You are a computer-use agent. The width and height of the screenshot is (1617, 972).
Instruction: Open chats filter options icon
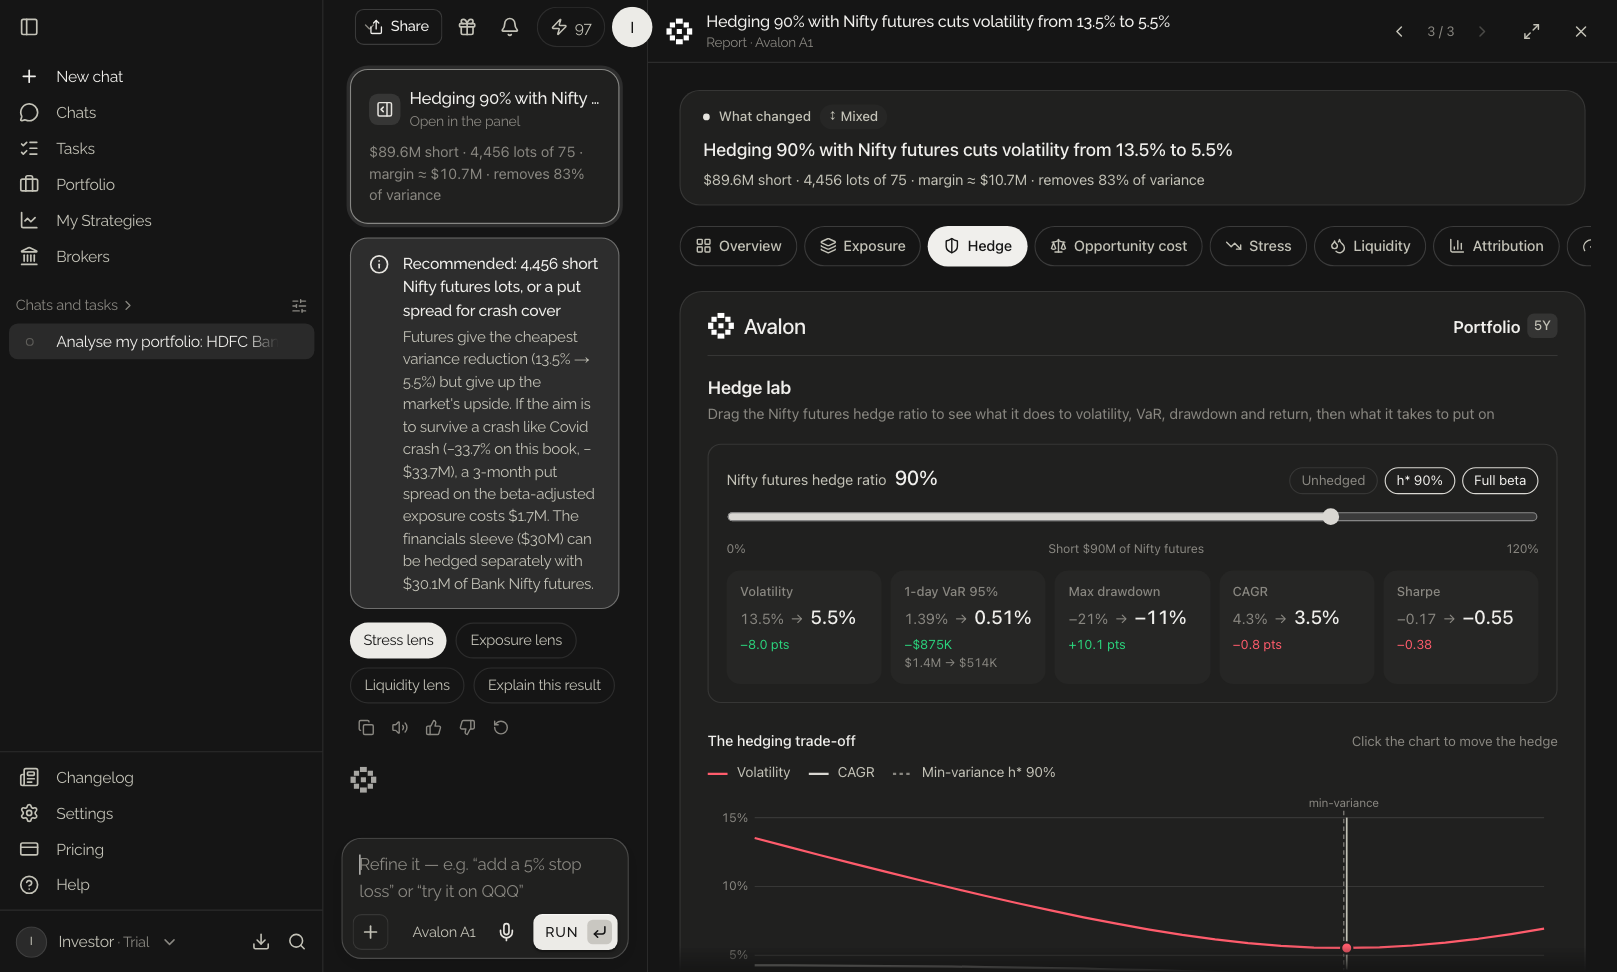[x=299, y=306]
